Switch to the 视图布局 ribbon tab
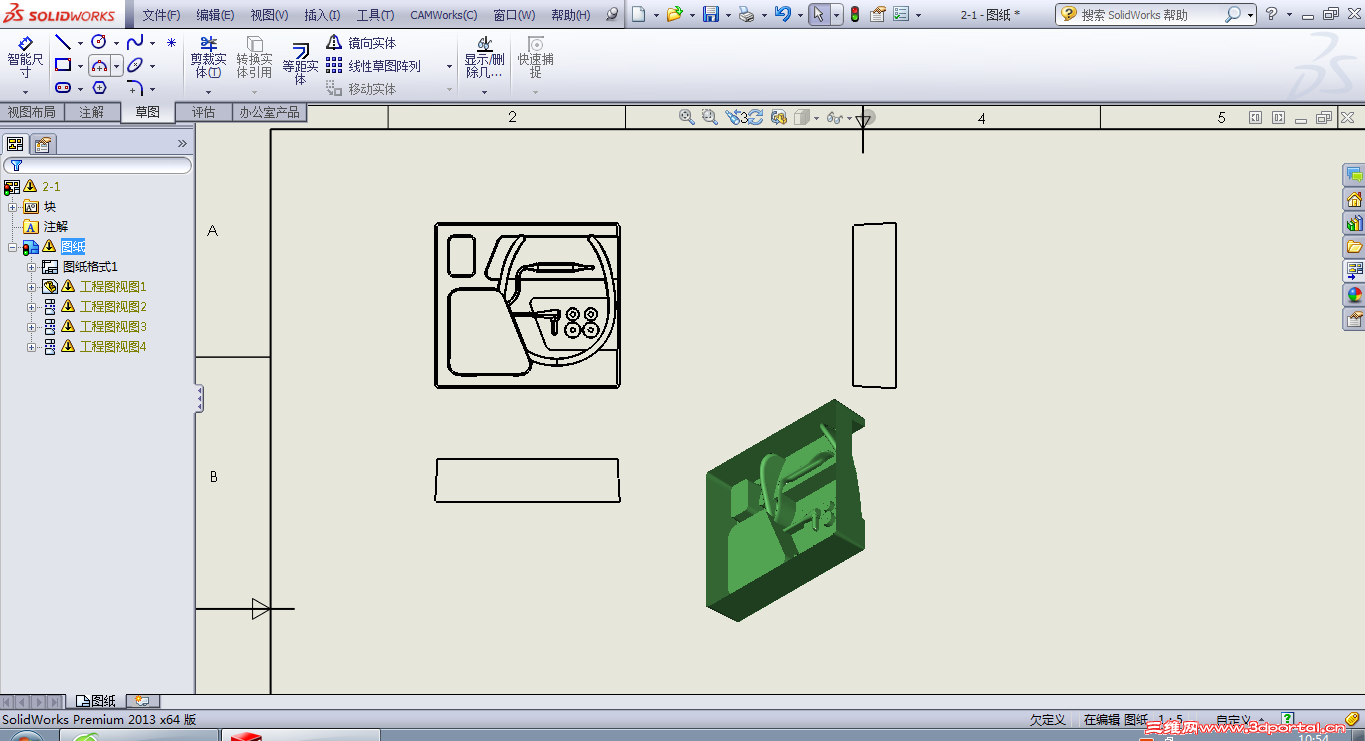Viewport: 1365px width, 741px height. pyautogui.click(x=31, y=112)
